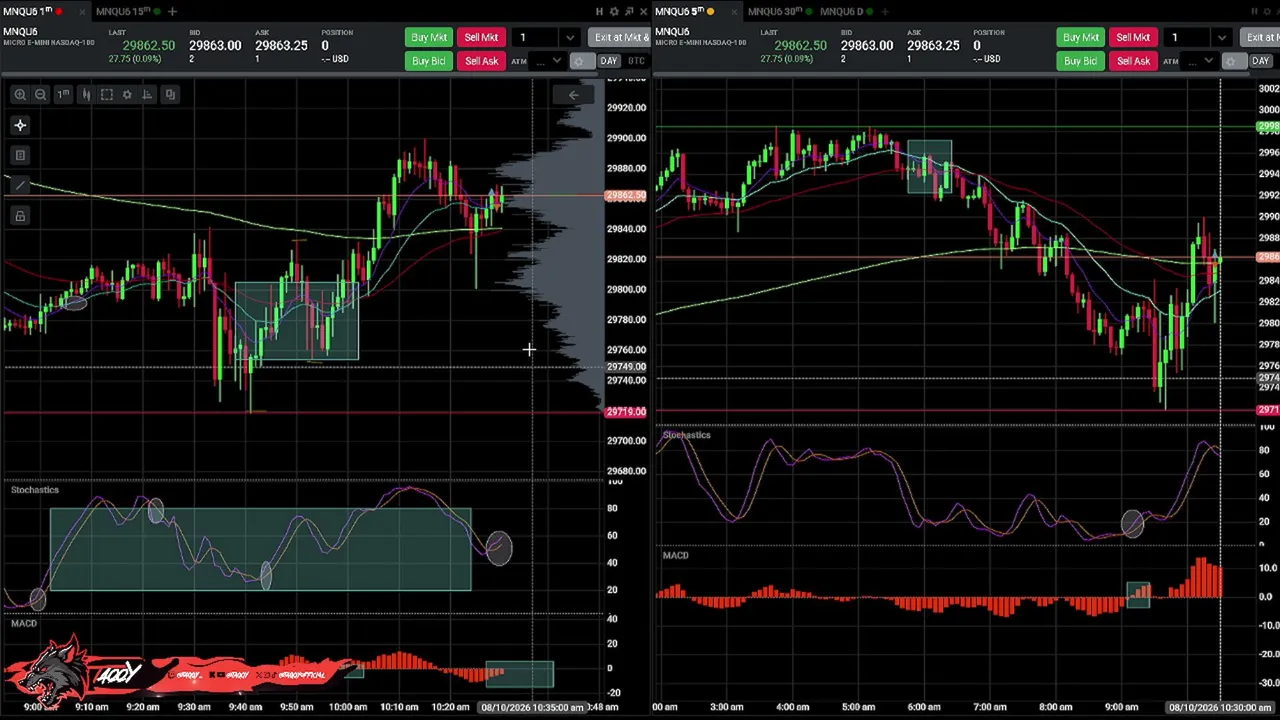The height and width of the screenshot is (720, 1280).
Task: Activate the dashed selection box tool
Action: (x=107, y=94)
